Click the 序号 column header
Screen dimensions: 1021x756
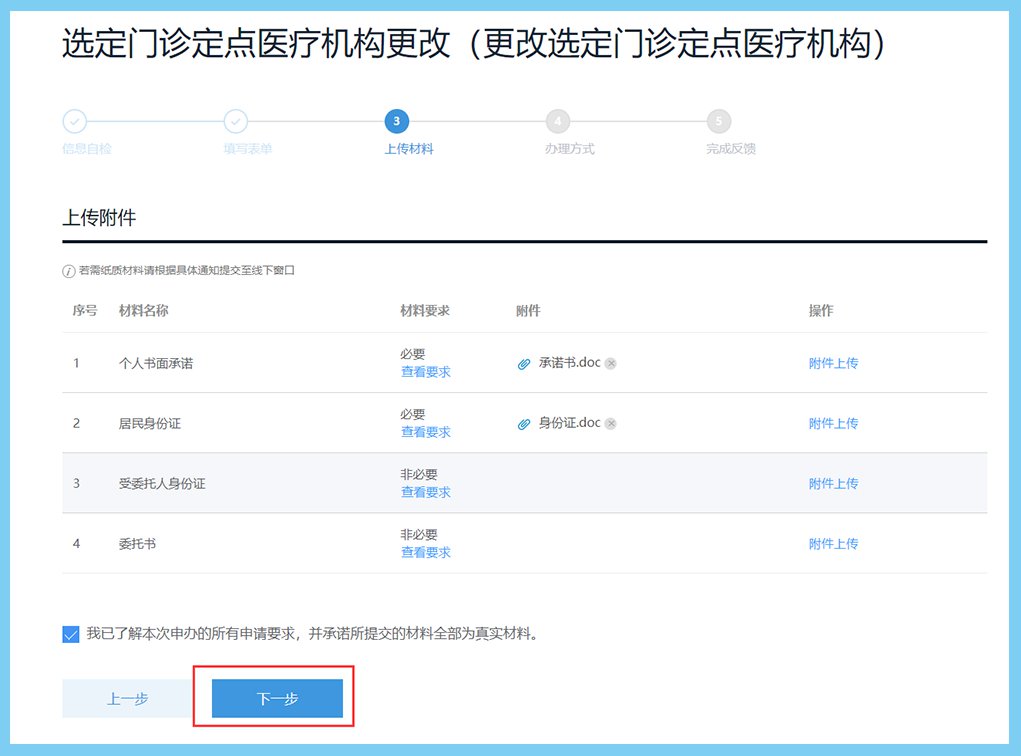click(x=85, y=311)
